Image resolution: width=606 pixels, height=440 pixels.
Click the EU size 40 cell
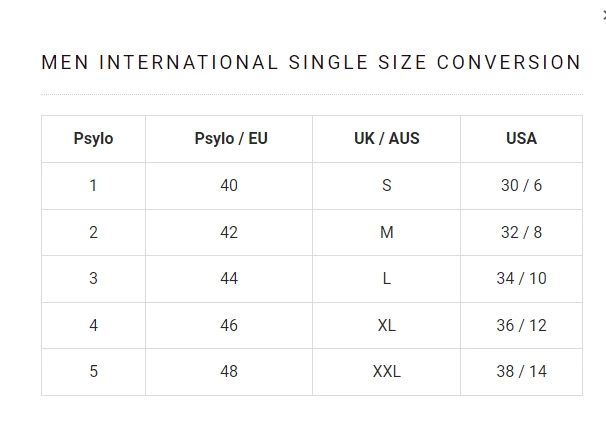[229, 186]
